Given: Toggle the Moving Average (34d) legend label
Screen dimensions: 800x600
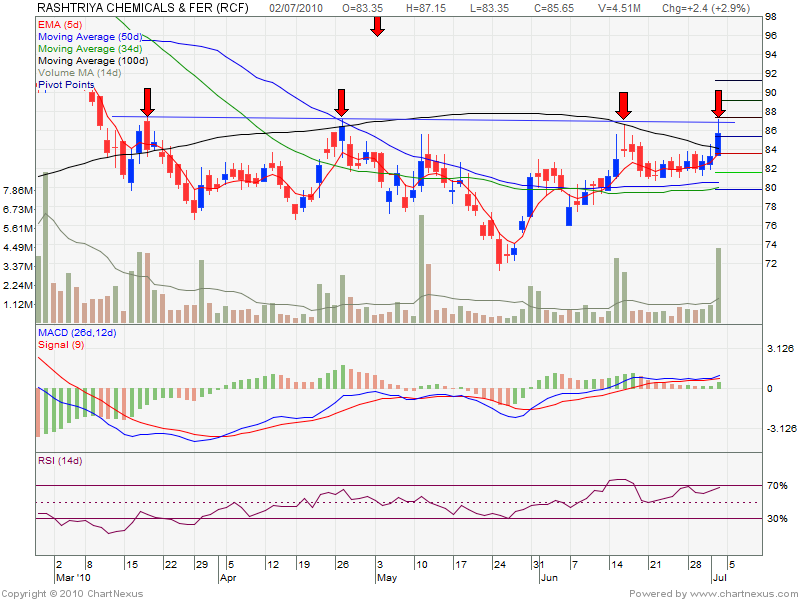Looking at the screenshot, I should click(87, 48).
